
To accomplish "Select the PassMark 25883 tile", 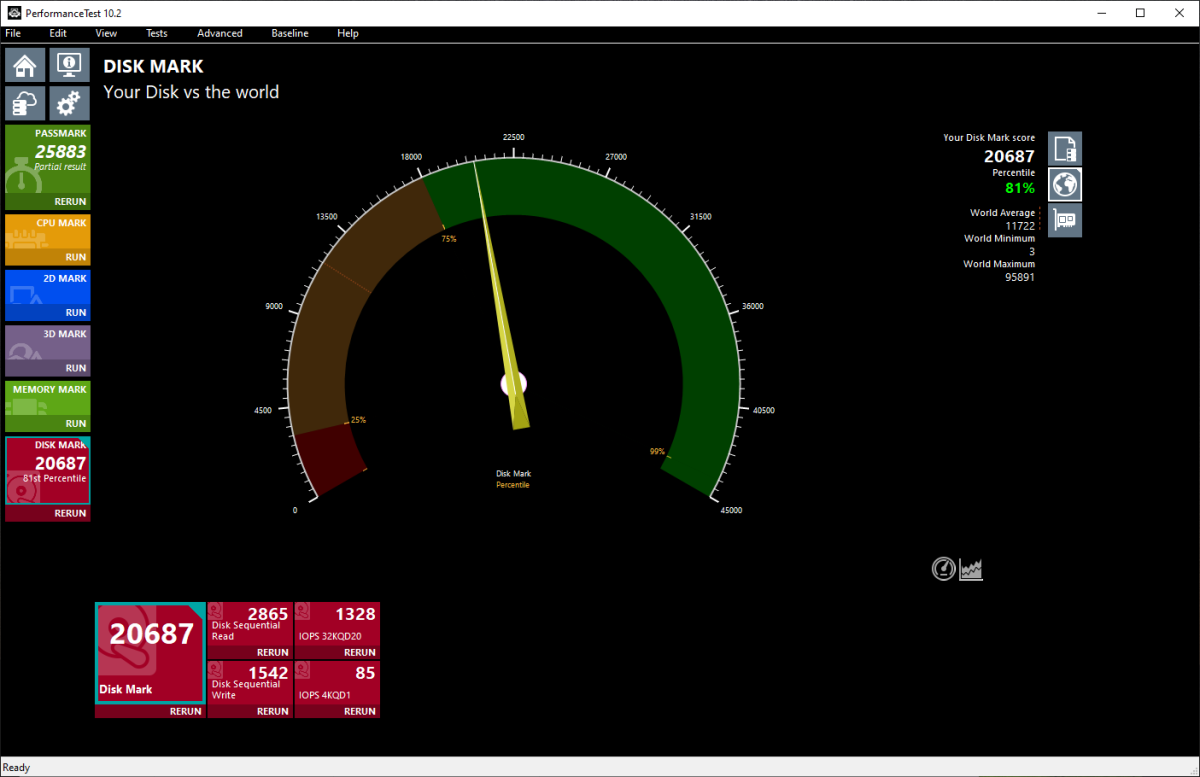I will click(48, 159).
